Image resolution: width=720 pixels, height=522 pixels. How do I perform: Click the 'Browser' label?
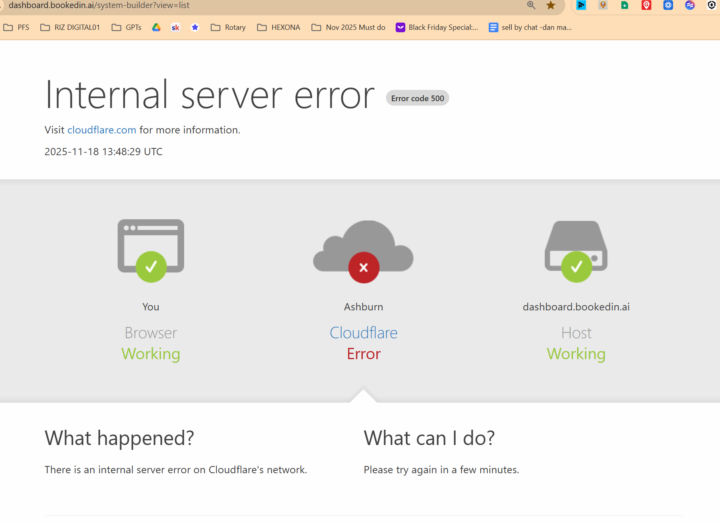tap(151, 333)
